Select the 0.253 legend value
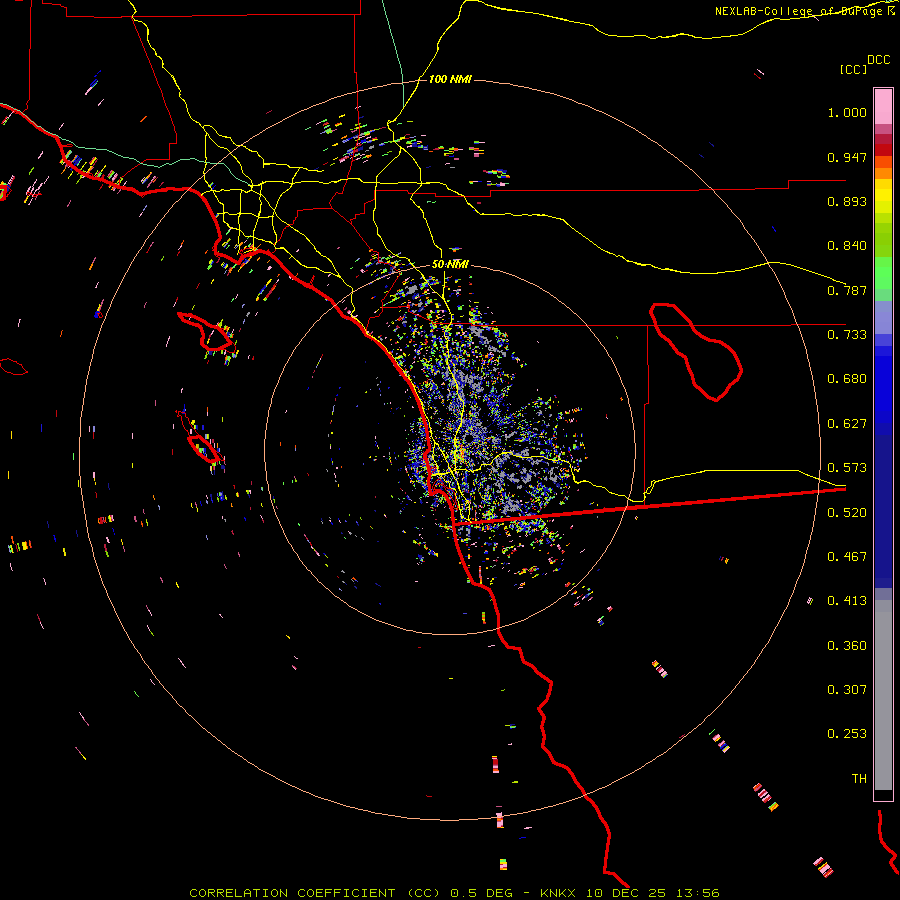This screenshot has width=900, height=900. point(847,734)
